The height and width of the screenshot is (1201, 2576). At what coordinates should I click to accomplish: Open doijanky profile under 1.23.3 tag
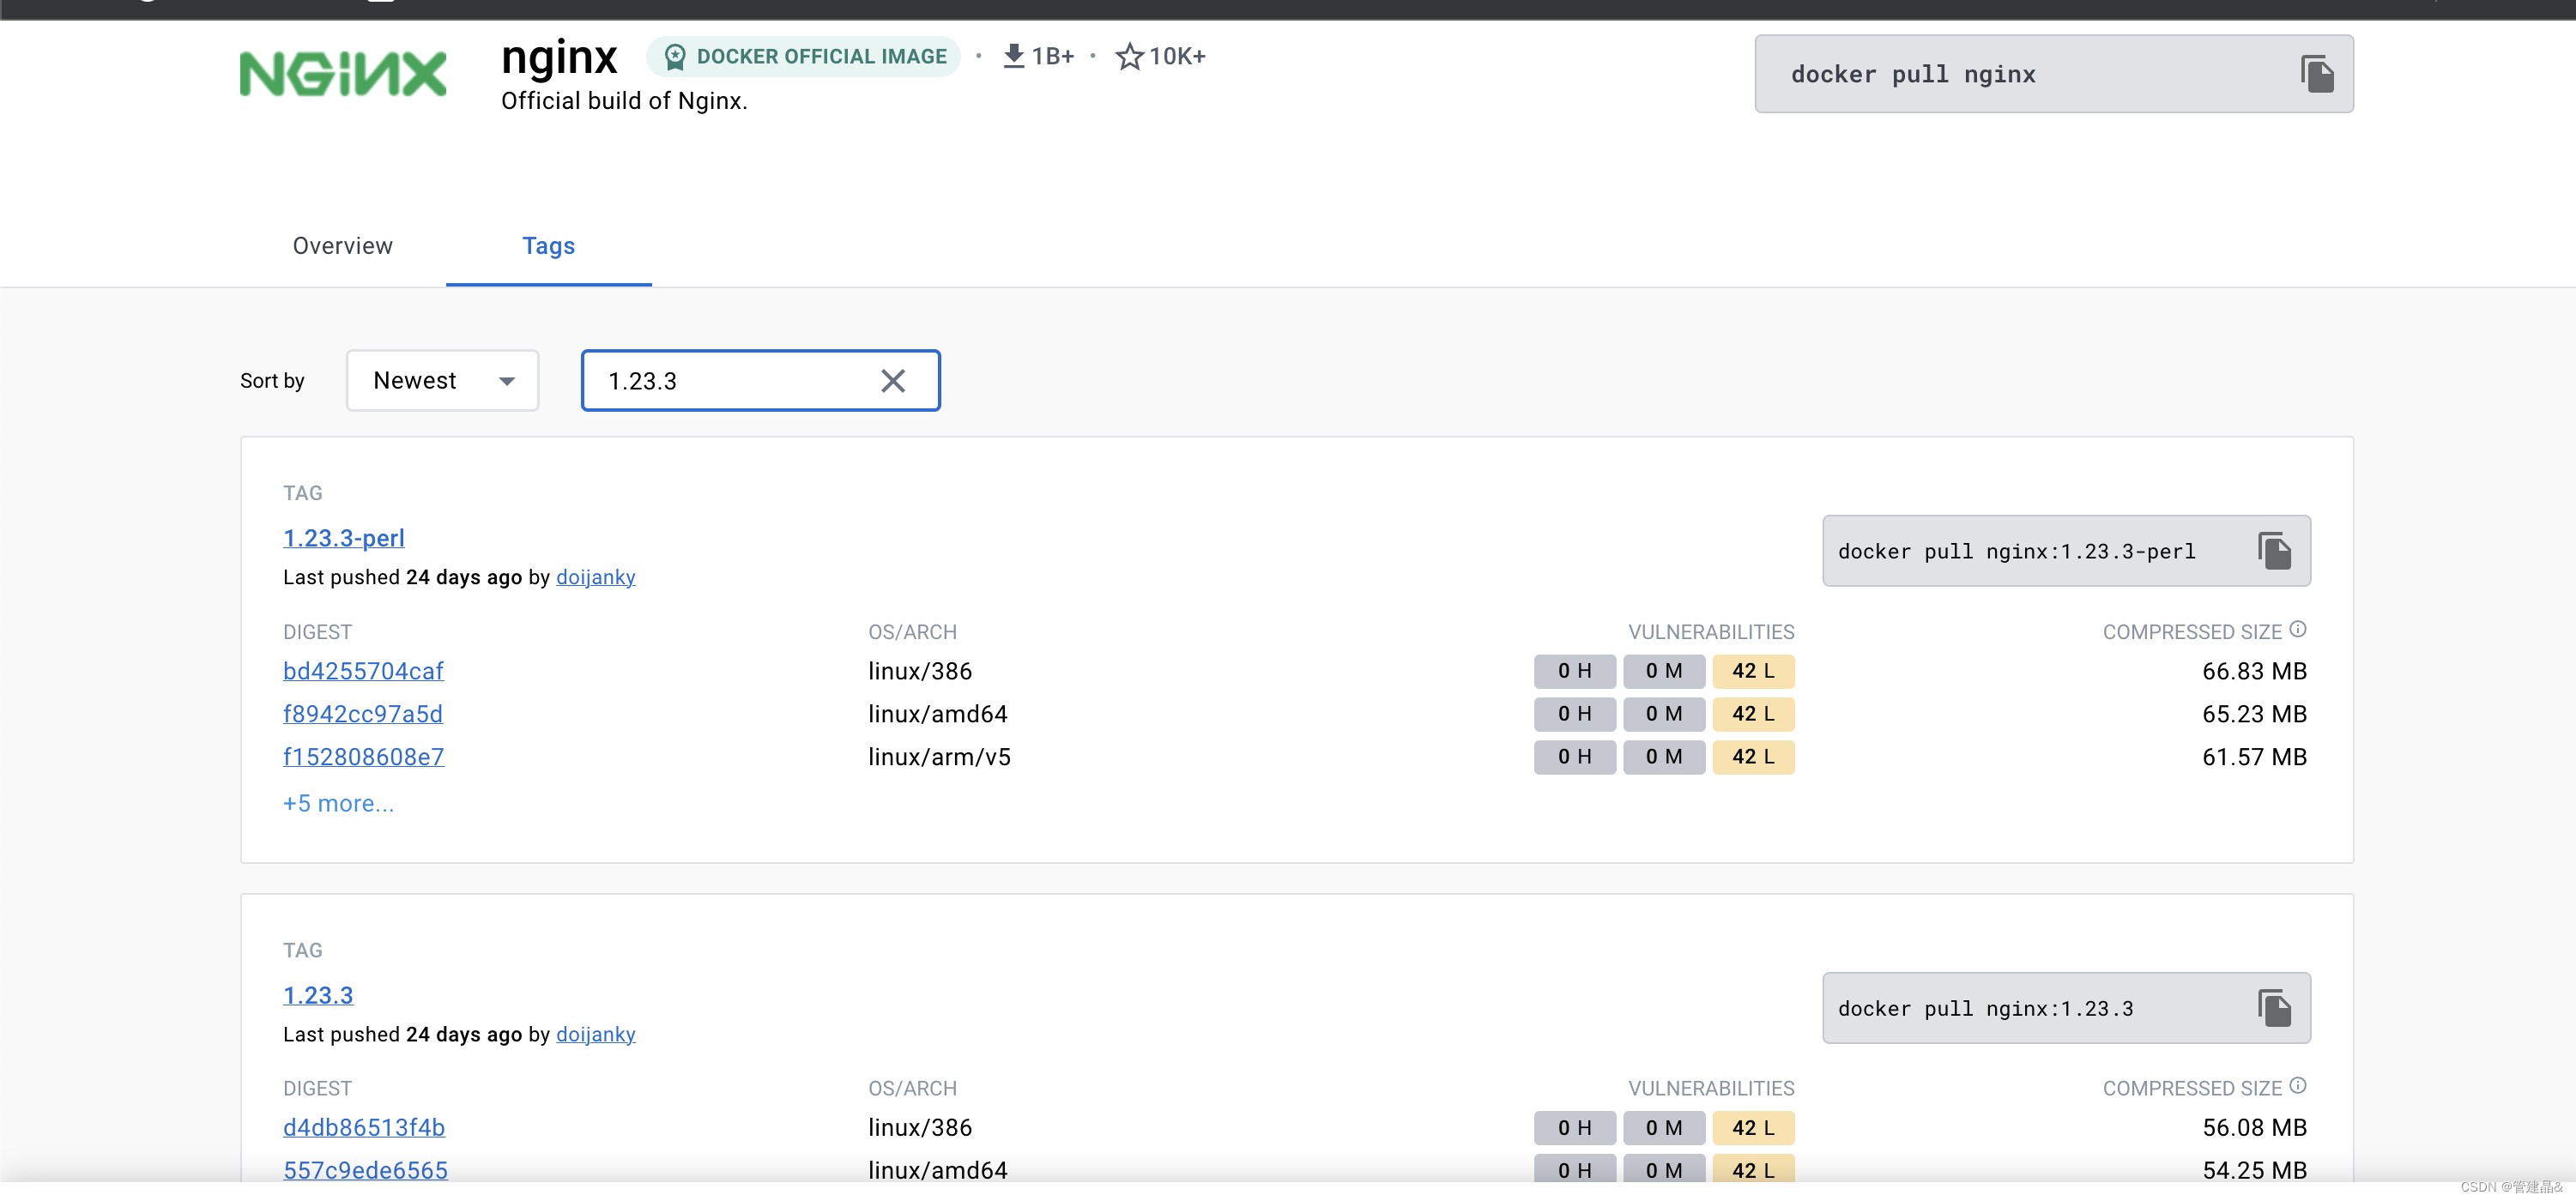tap(595, 1034)
